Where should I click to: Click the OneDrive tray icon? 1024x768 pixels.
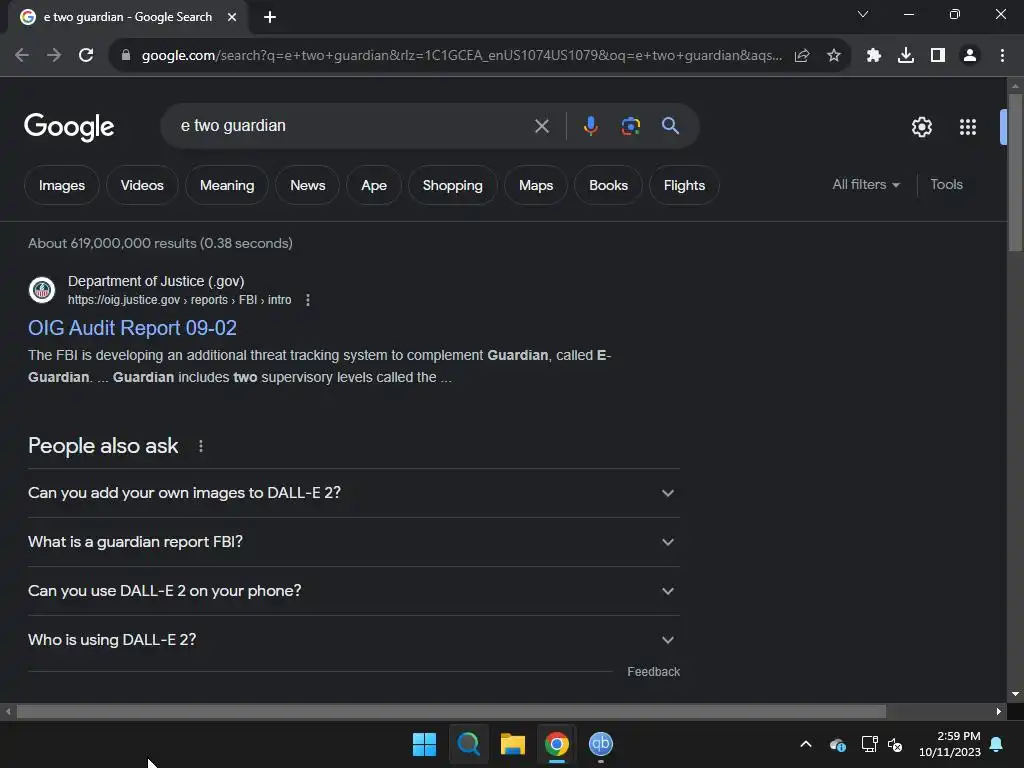click(837, 744)
